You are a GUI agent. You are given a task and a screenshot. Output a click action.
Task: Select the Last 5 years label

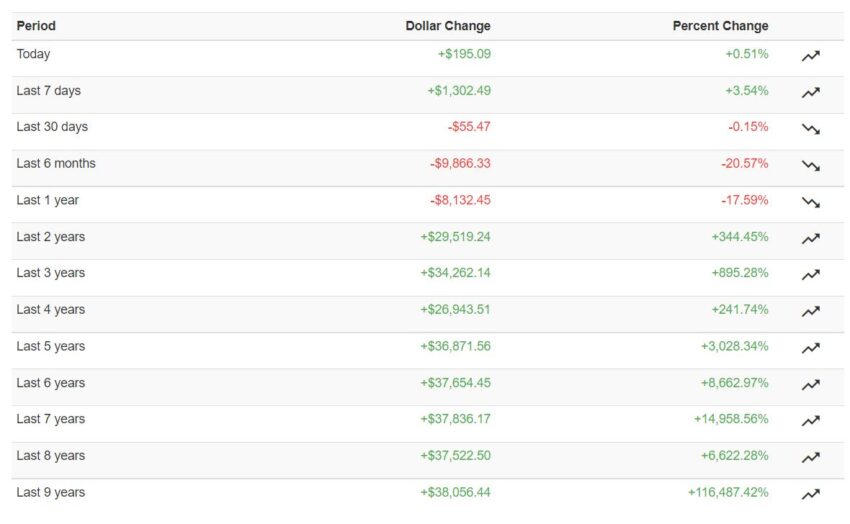click(x=50, y=346)
